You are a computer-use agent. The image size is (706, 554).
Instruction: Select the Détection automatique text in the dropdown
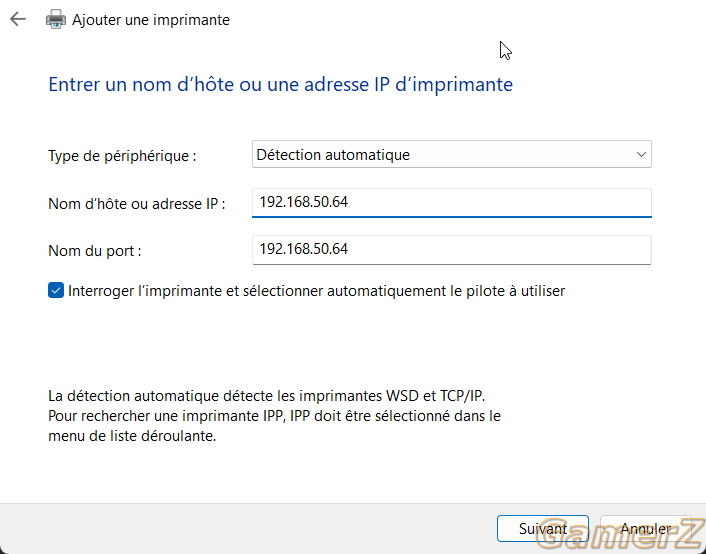pos(333,155)
